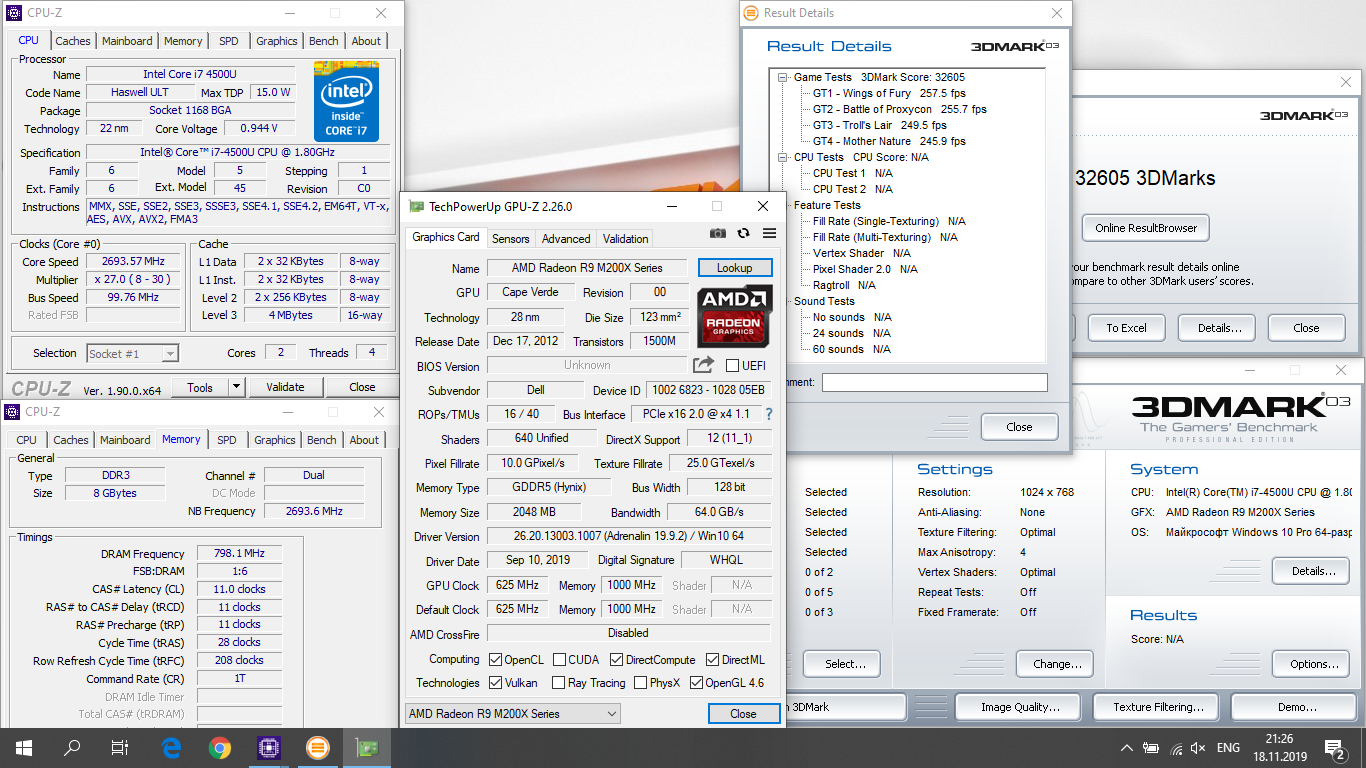1366x768 pixels.
Task: Open network tray icon
Action: 1175,748
